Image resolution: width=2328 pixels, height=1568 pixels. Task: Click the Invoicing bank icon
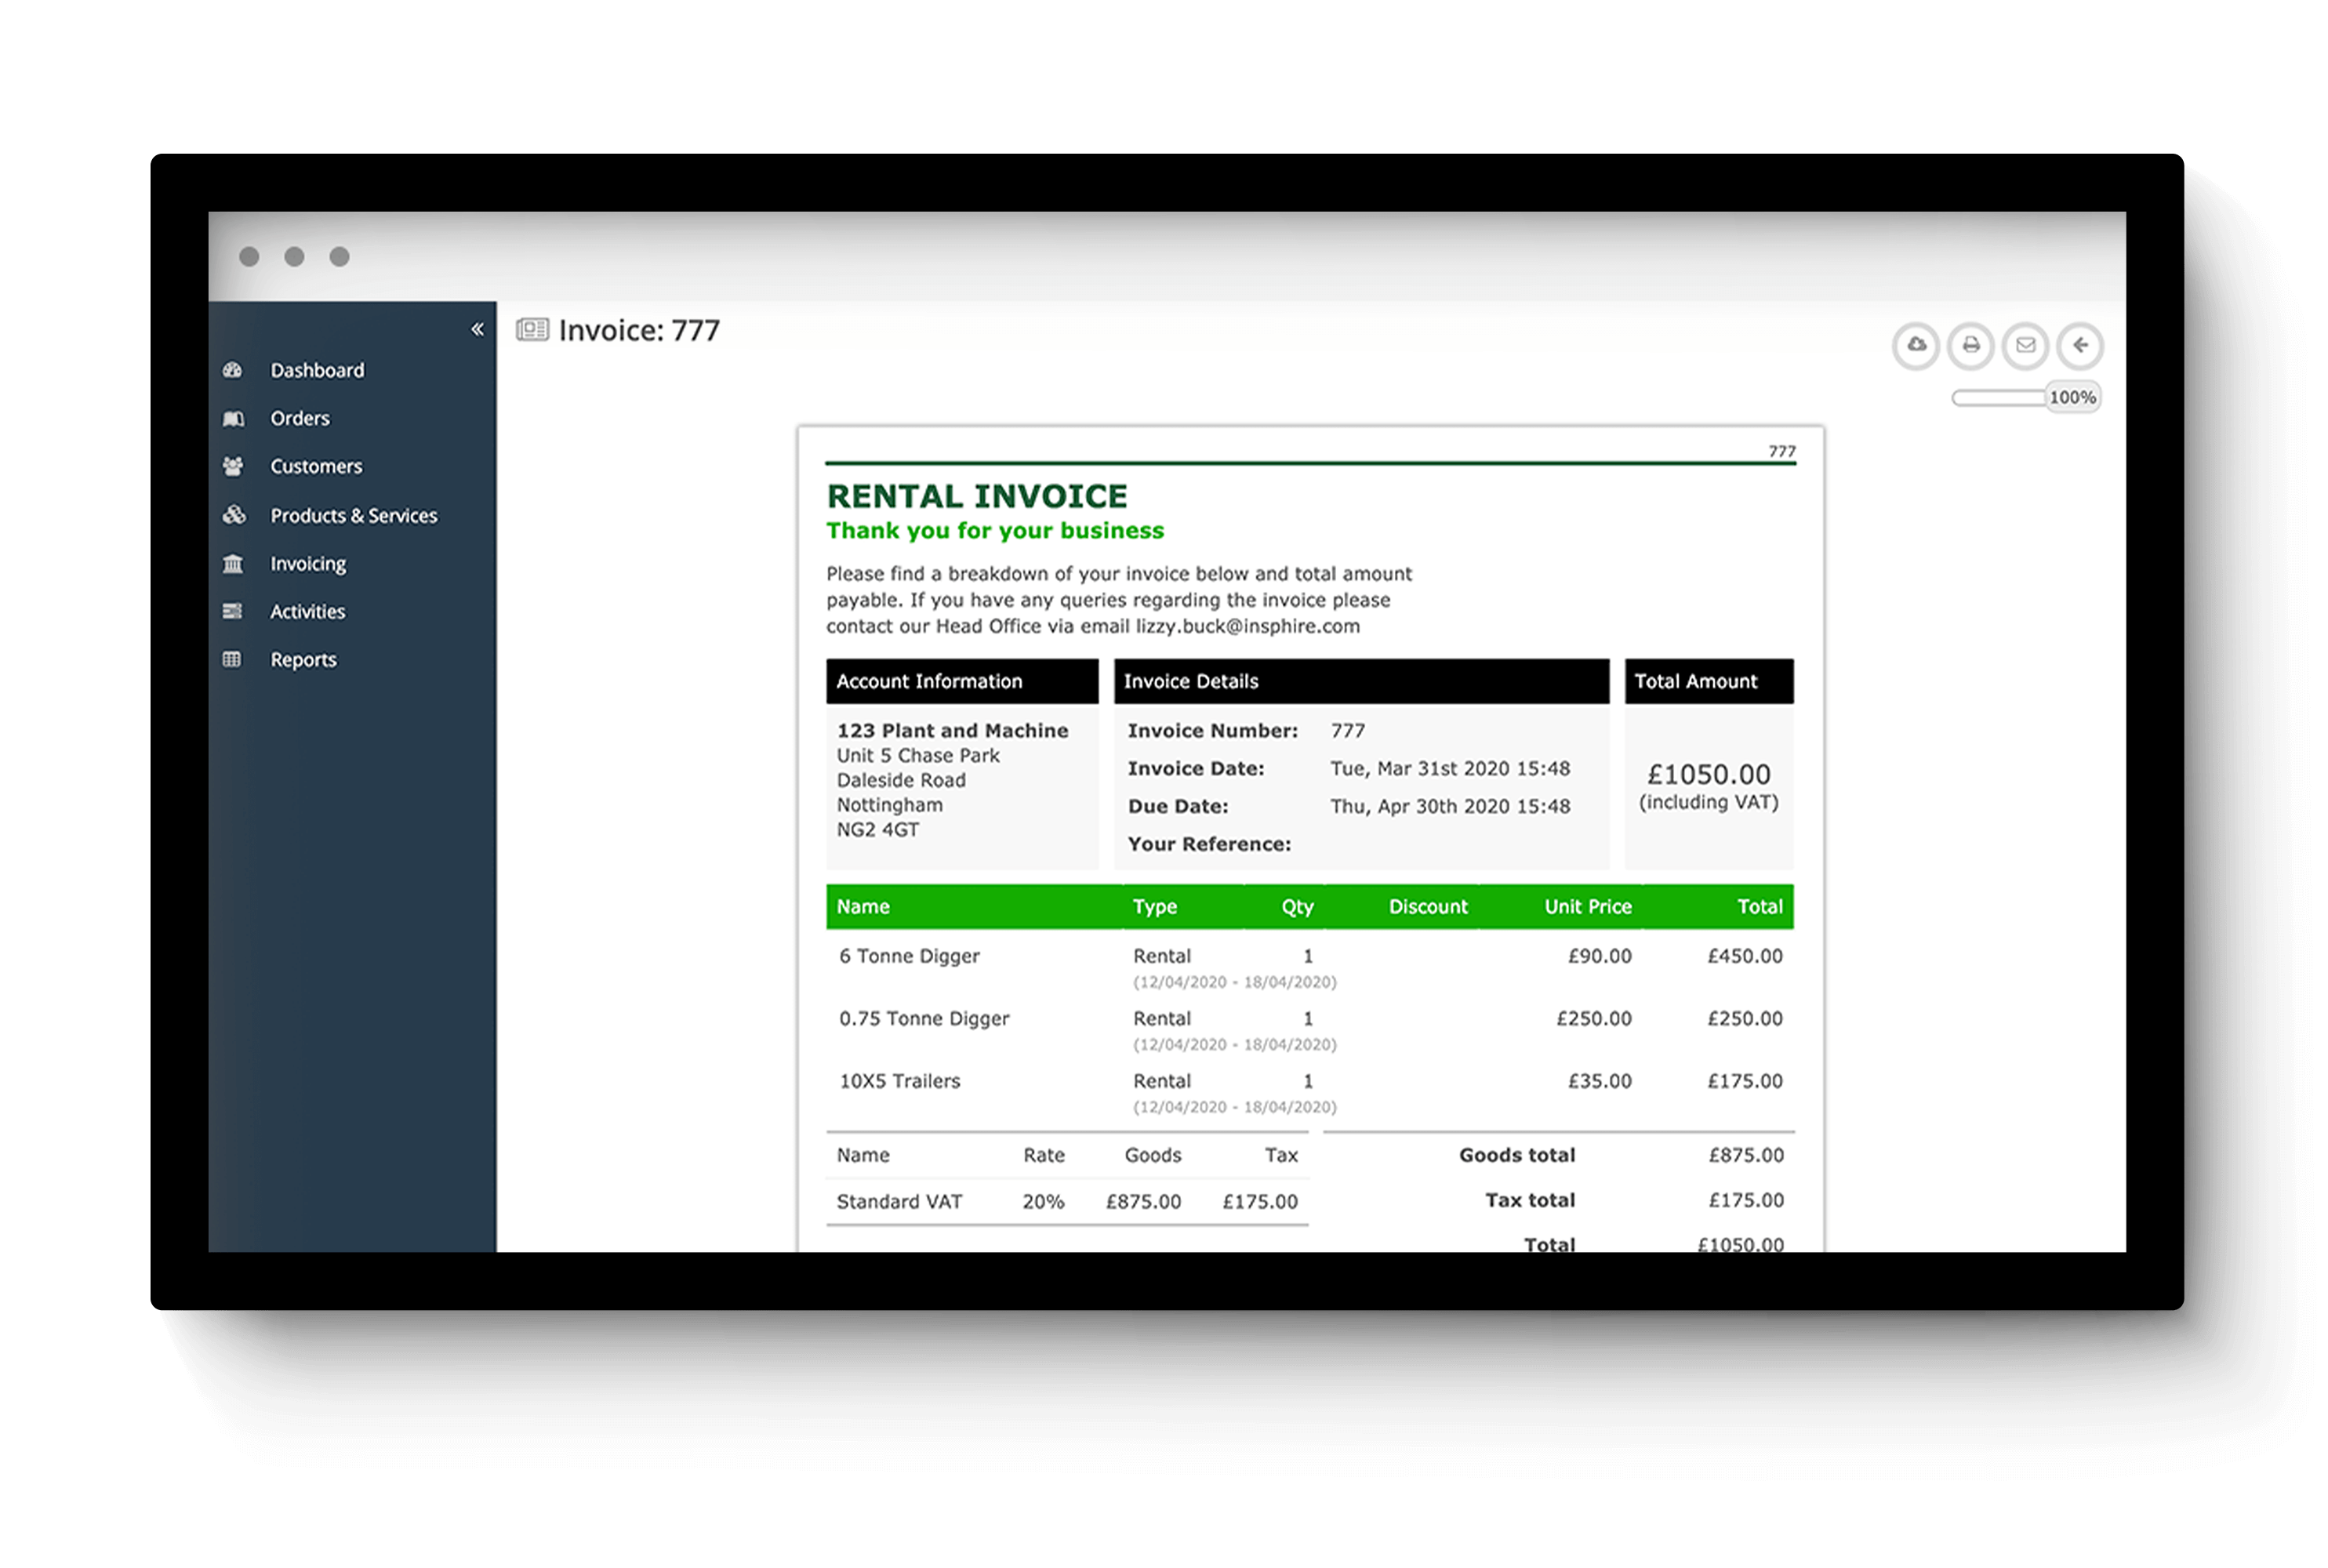click(233, 563)
